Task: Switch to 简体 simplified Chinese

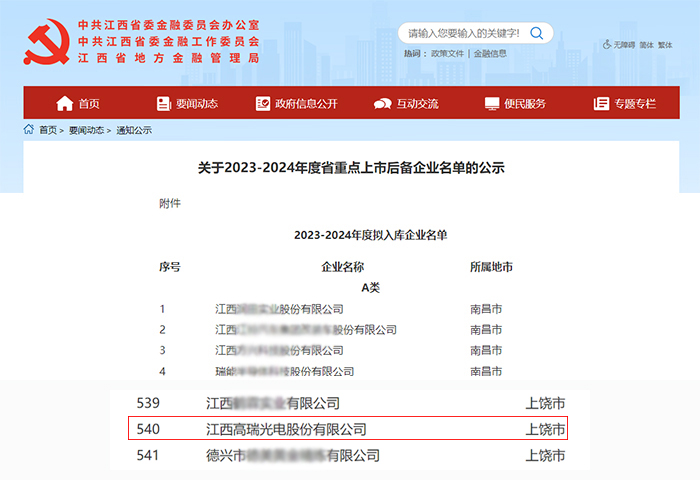Action: 646,45
